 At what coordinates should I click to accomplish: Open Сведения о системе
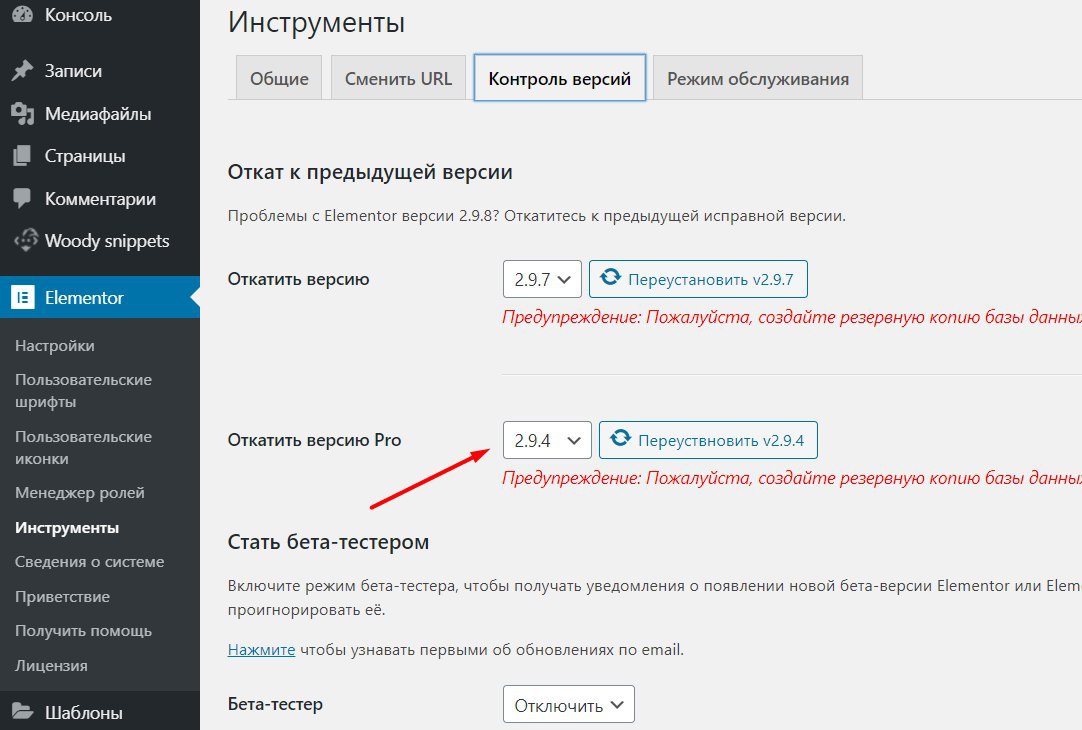[x=90, y=562]
